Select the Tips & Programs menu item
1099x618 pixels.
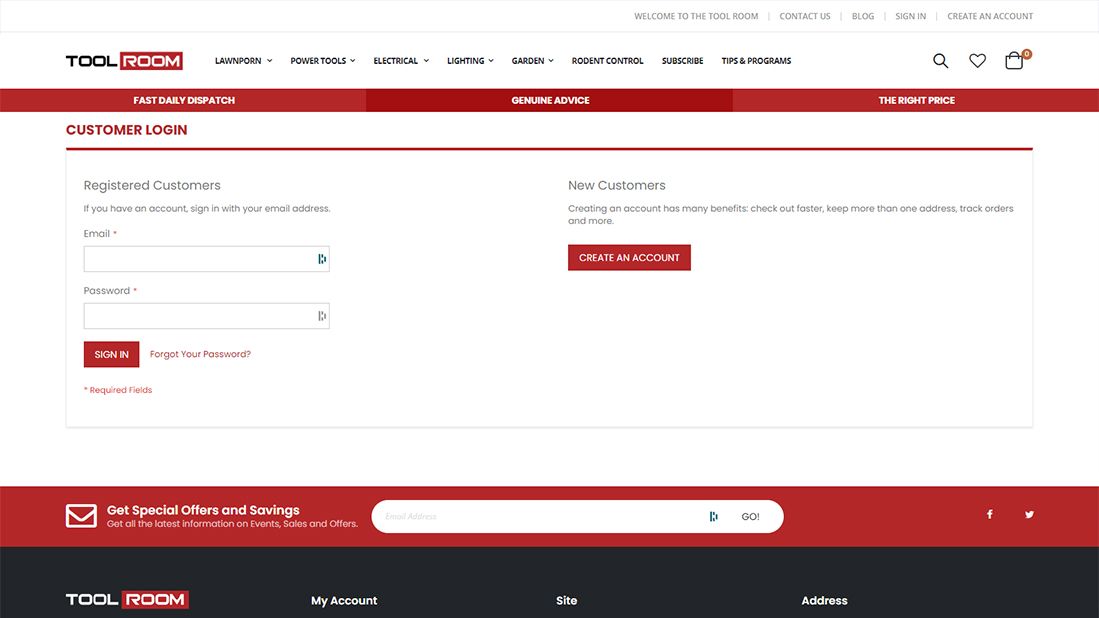756,61
